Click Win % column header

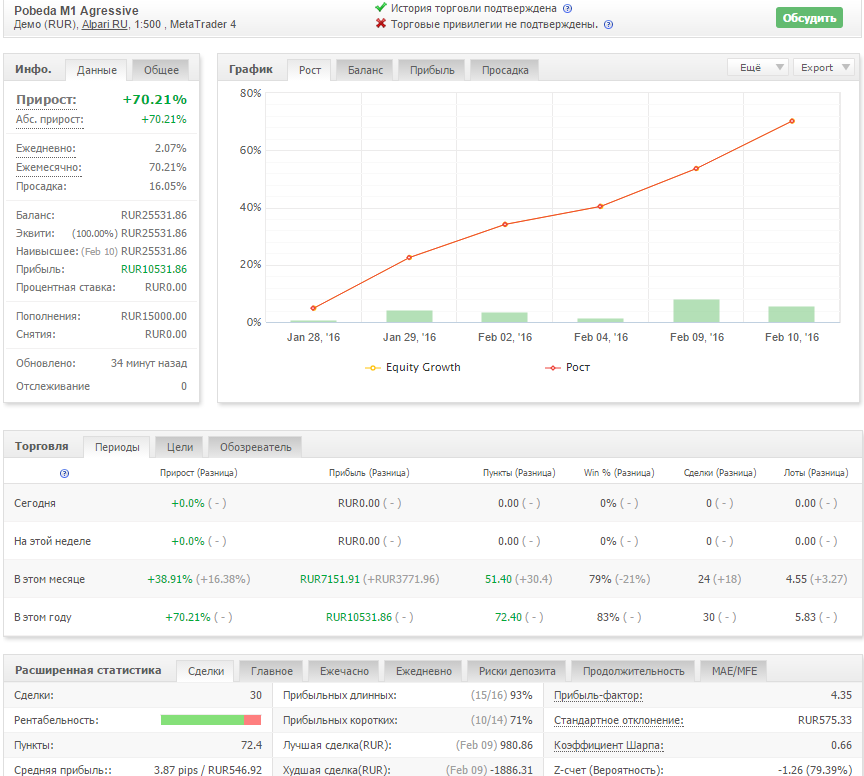tap(619, 473)
